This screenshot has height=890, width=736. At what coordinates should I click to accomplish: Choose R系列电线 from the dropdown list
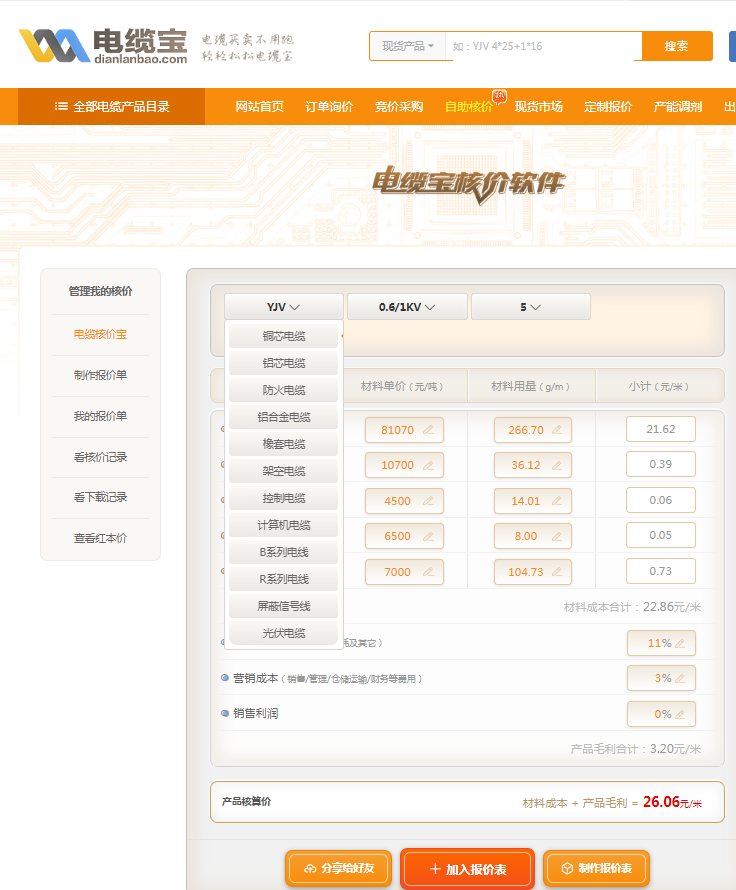click(x=284, y=579)
